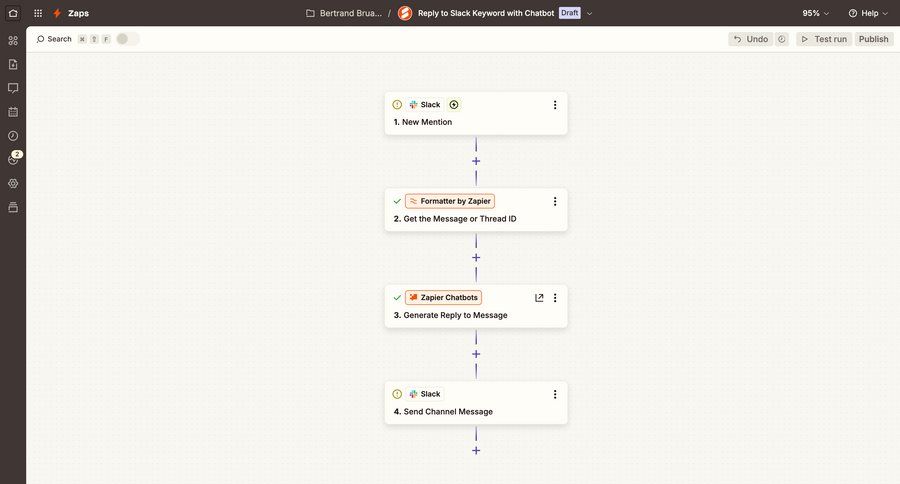Screen dimensions: 900x484
Task: Toggle the switch beside Search
Action: [x=127, y=39]
